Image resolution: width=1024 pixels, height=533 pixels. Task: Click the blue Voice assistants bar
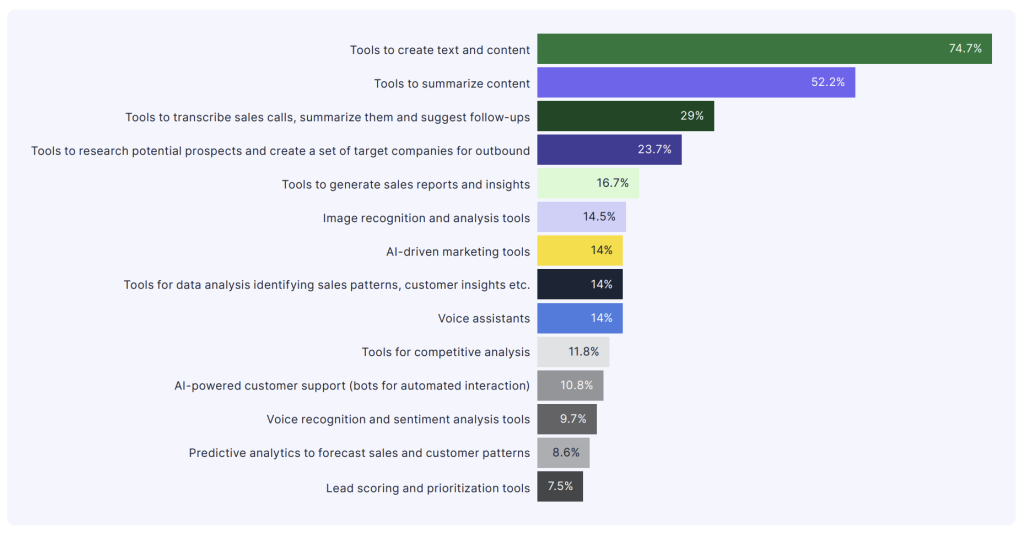click(x=580, y=318)
